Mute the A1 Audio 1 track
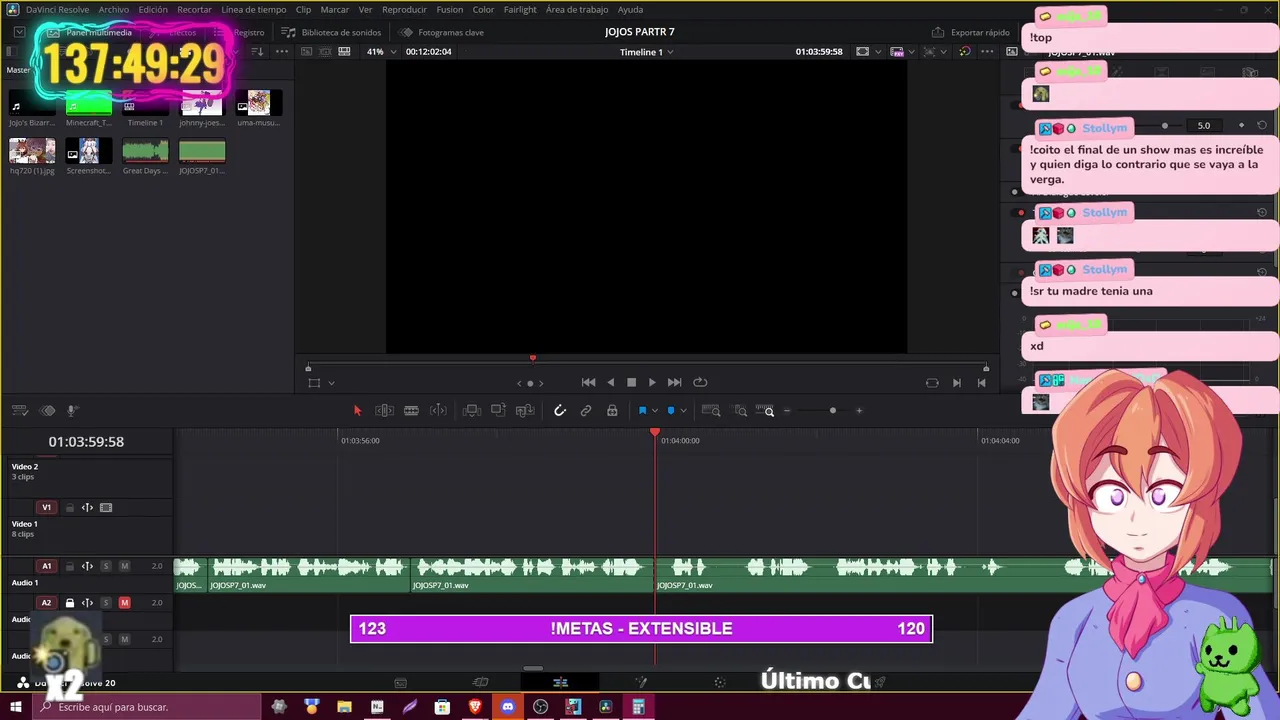 tap(124, 566)
